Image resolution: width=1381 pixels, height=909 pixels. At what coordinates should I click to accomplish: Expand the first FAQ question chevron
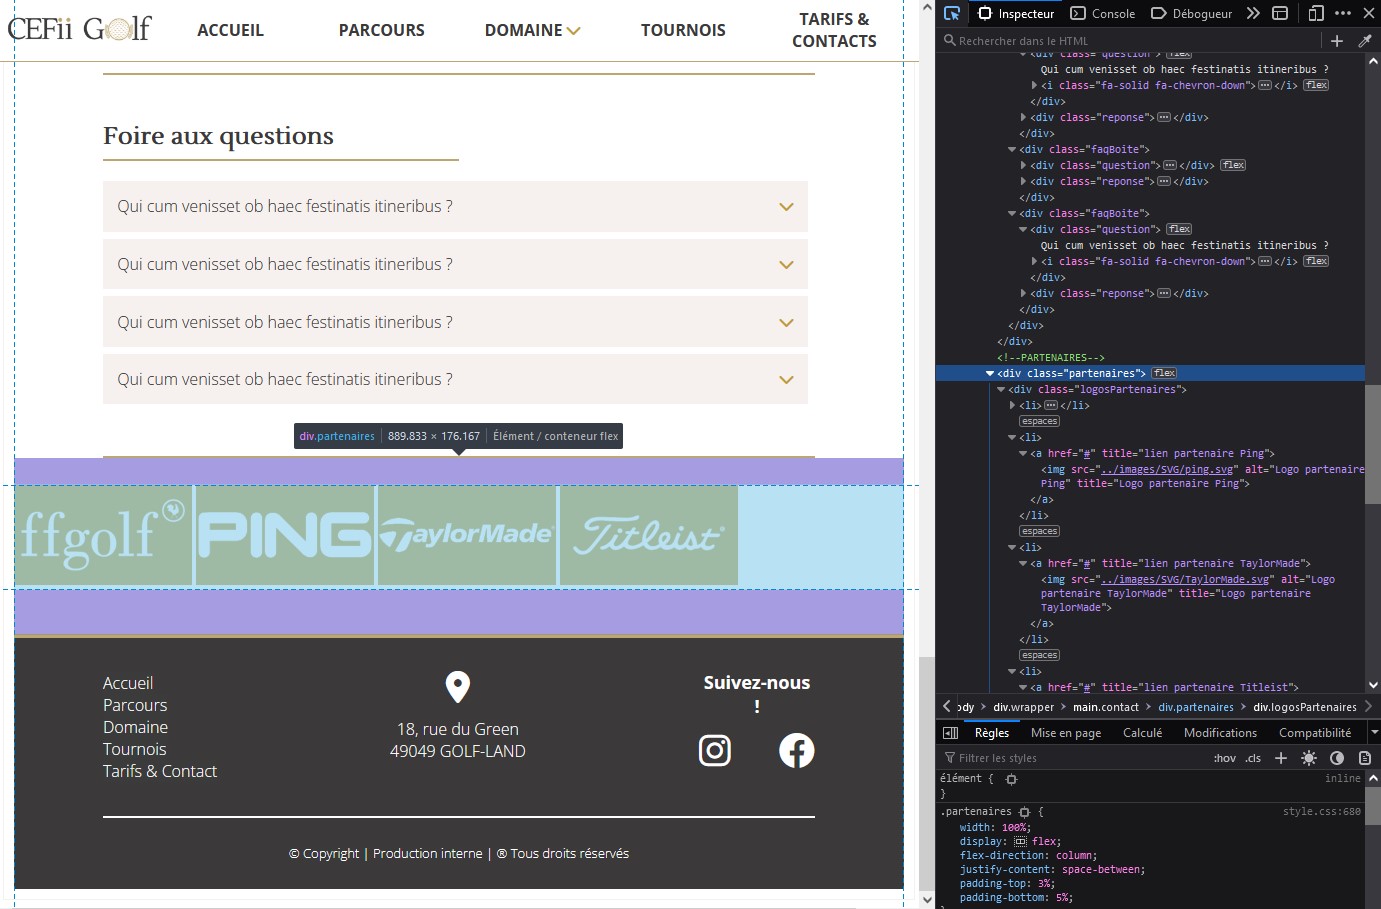(787, 207)
